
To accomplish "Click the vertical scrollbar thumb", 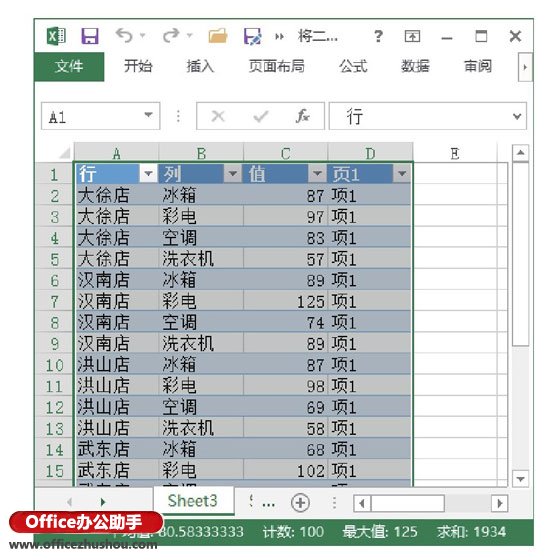I will [520, 254].
